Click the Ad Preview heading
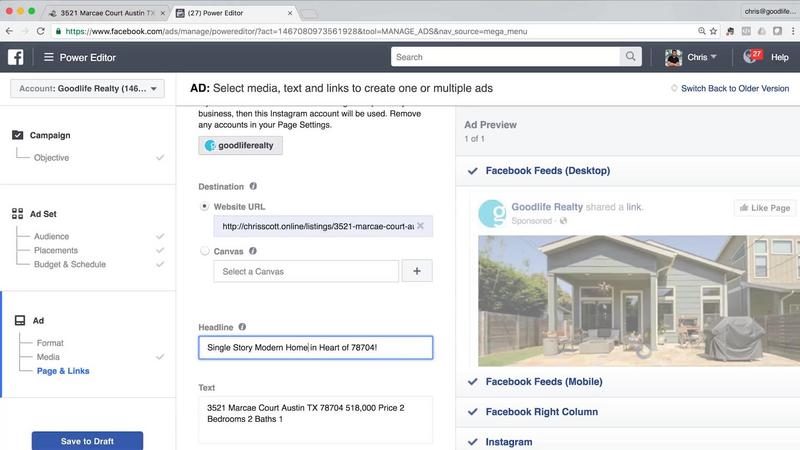Image resolution: width=800 pixels, height=450 pixels. click(x=490, y=124)
